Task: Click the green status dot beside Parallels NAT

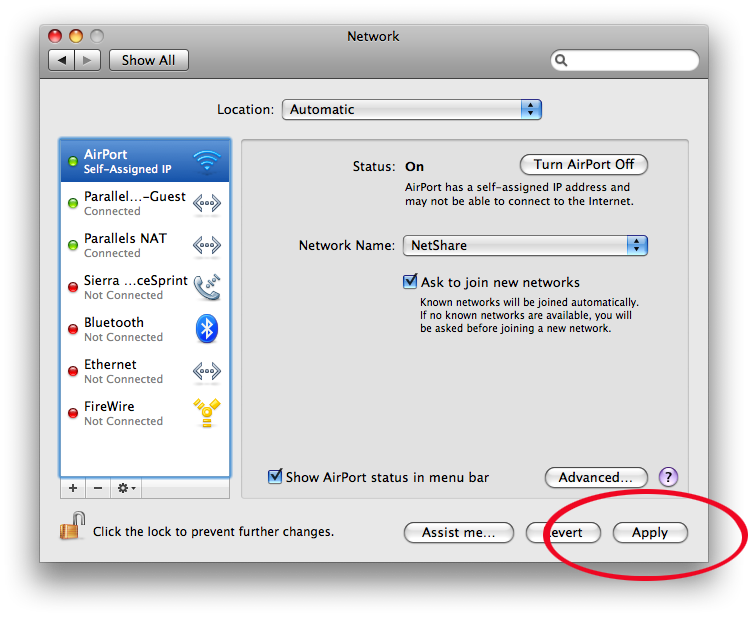Action: pyautogui.click(x=73, y=245)
